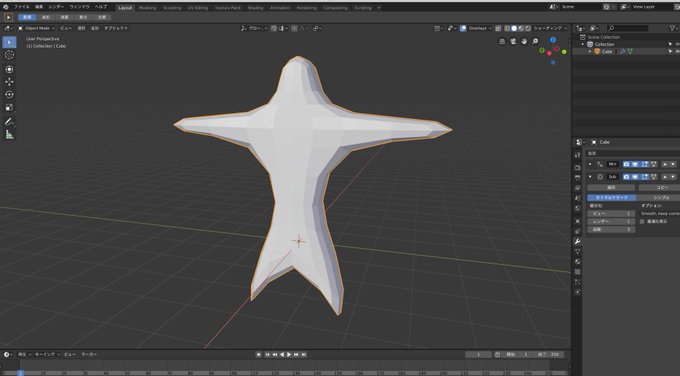
Task: Open the Texture checker tab in properties
Action: point(577,272)
